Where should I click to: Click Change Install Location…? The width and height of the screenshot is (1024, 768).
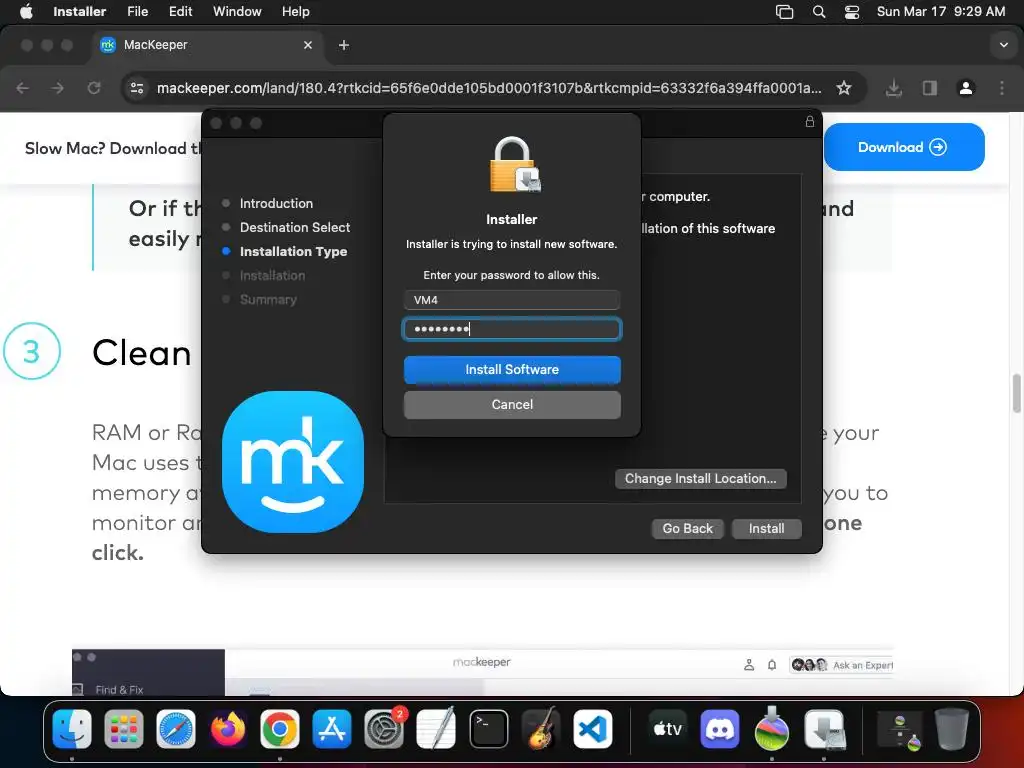[x=700, y=479]
